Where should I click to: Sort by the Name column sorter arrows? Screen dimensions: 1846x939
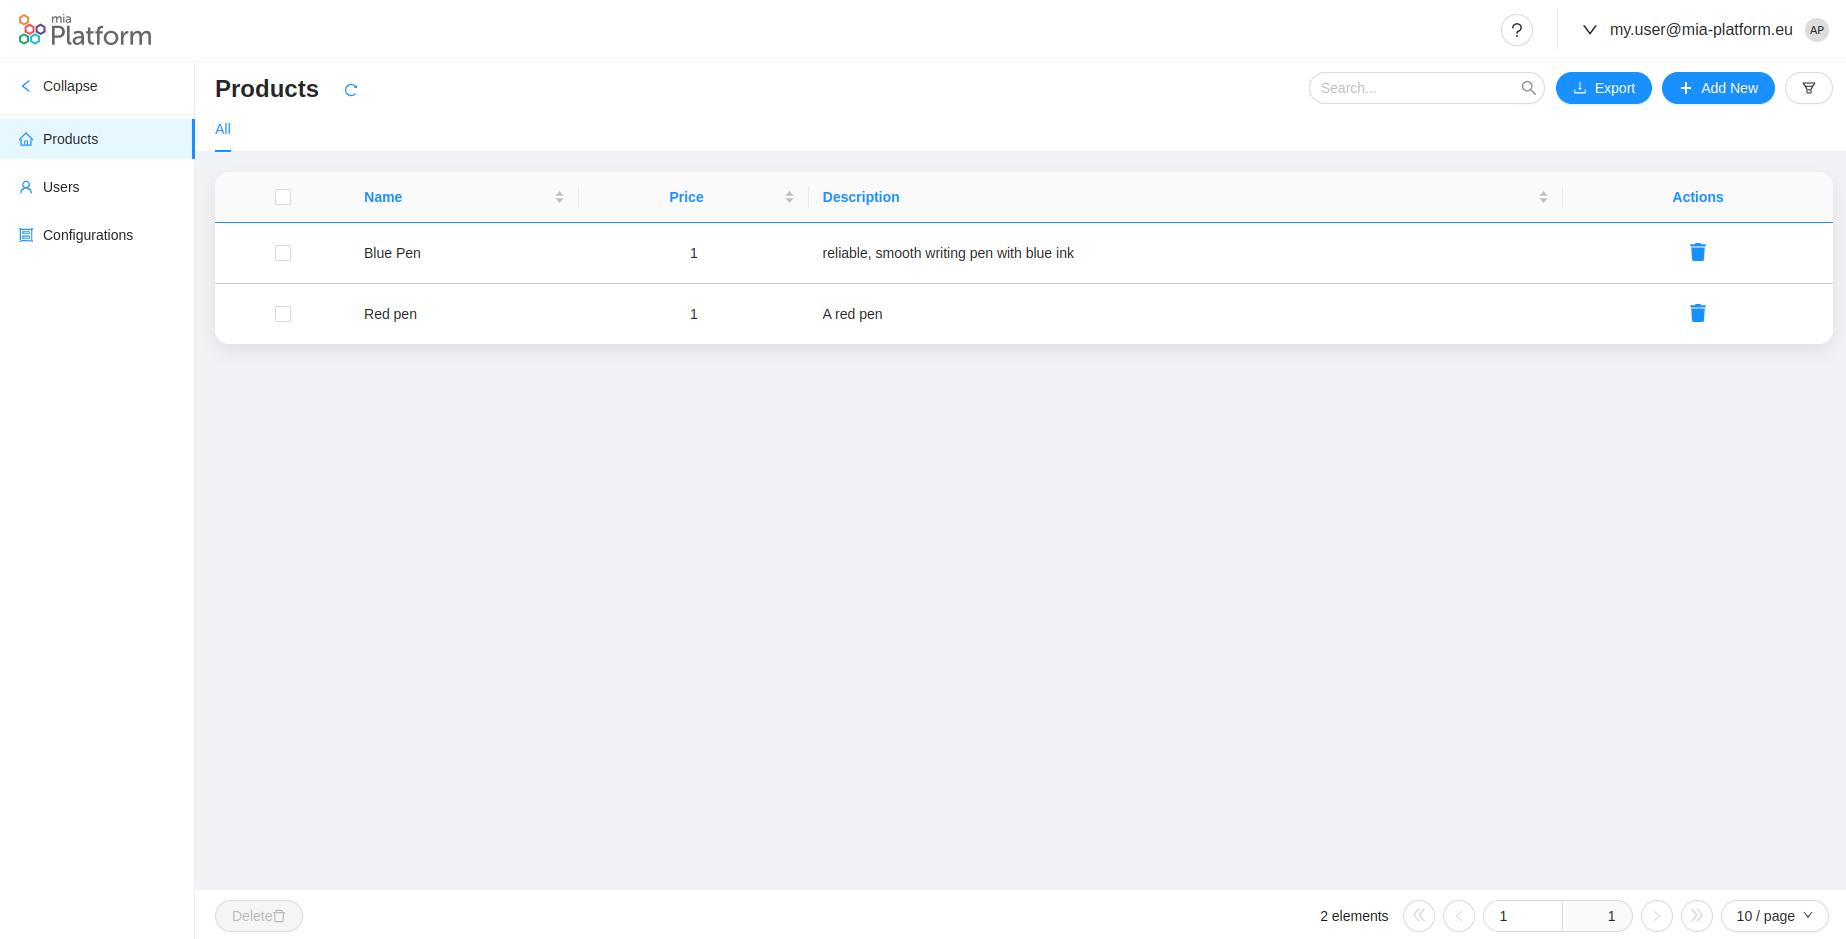[x=560, y=197]
